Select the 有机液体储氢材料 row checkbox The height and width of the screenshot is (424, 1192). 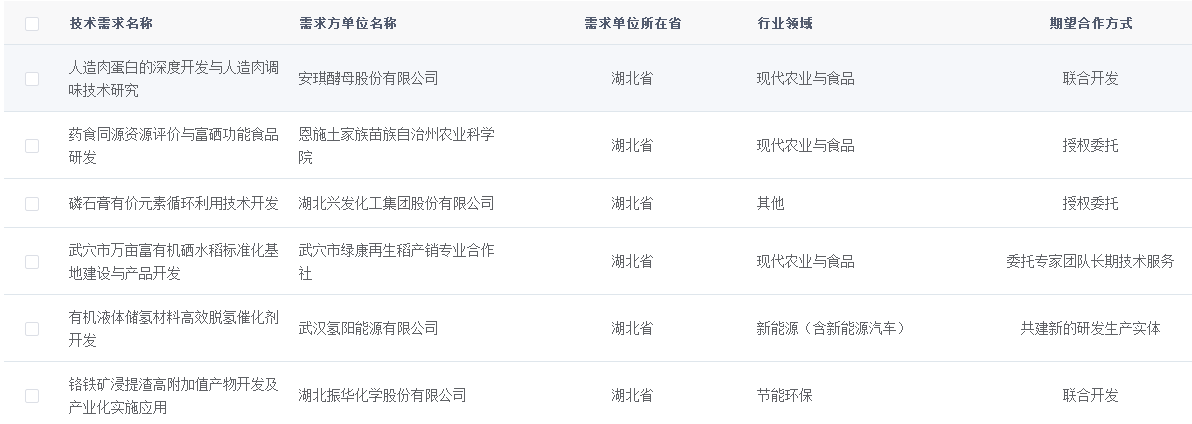32,328
